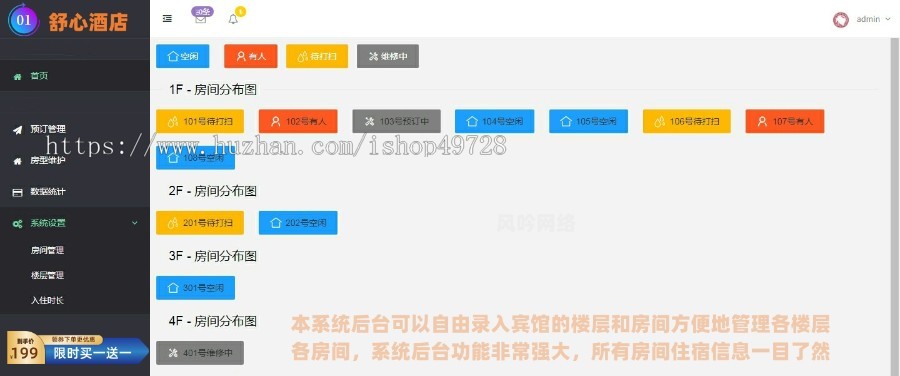Select room 102号有人
The image size is (900, 376).
coord(298,121)
